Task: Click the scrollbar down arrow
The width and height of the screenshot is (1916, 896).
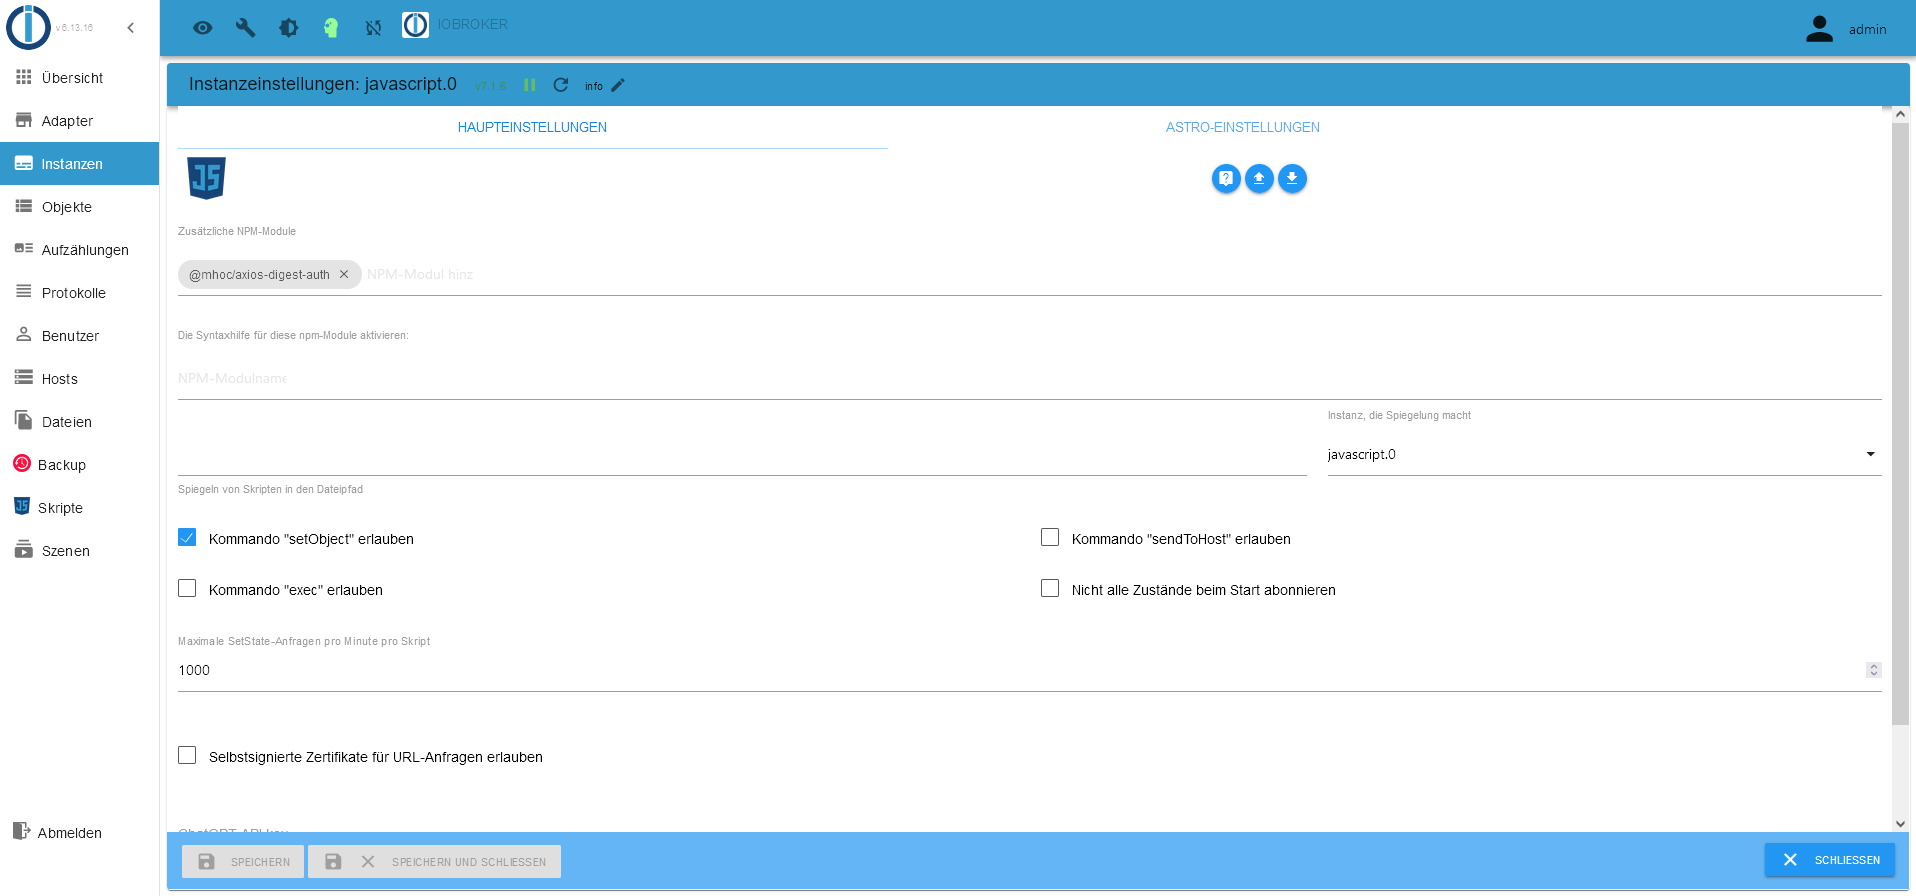Action: pyautogui.click(x=1900, y=824)
